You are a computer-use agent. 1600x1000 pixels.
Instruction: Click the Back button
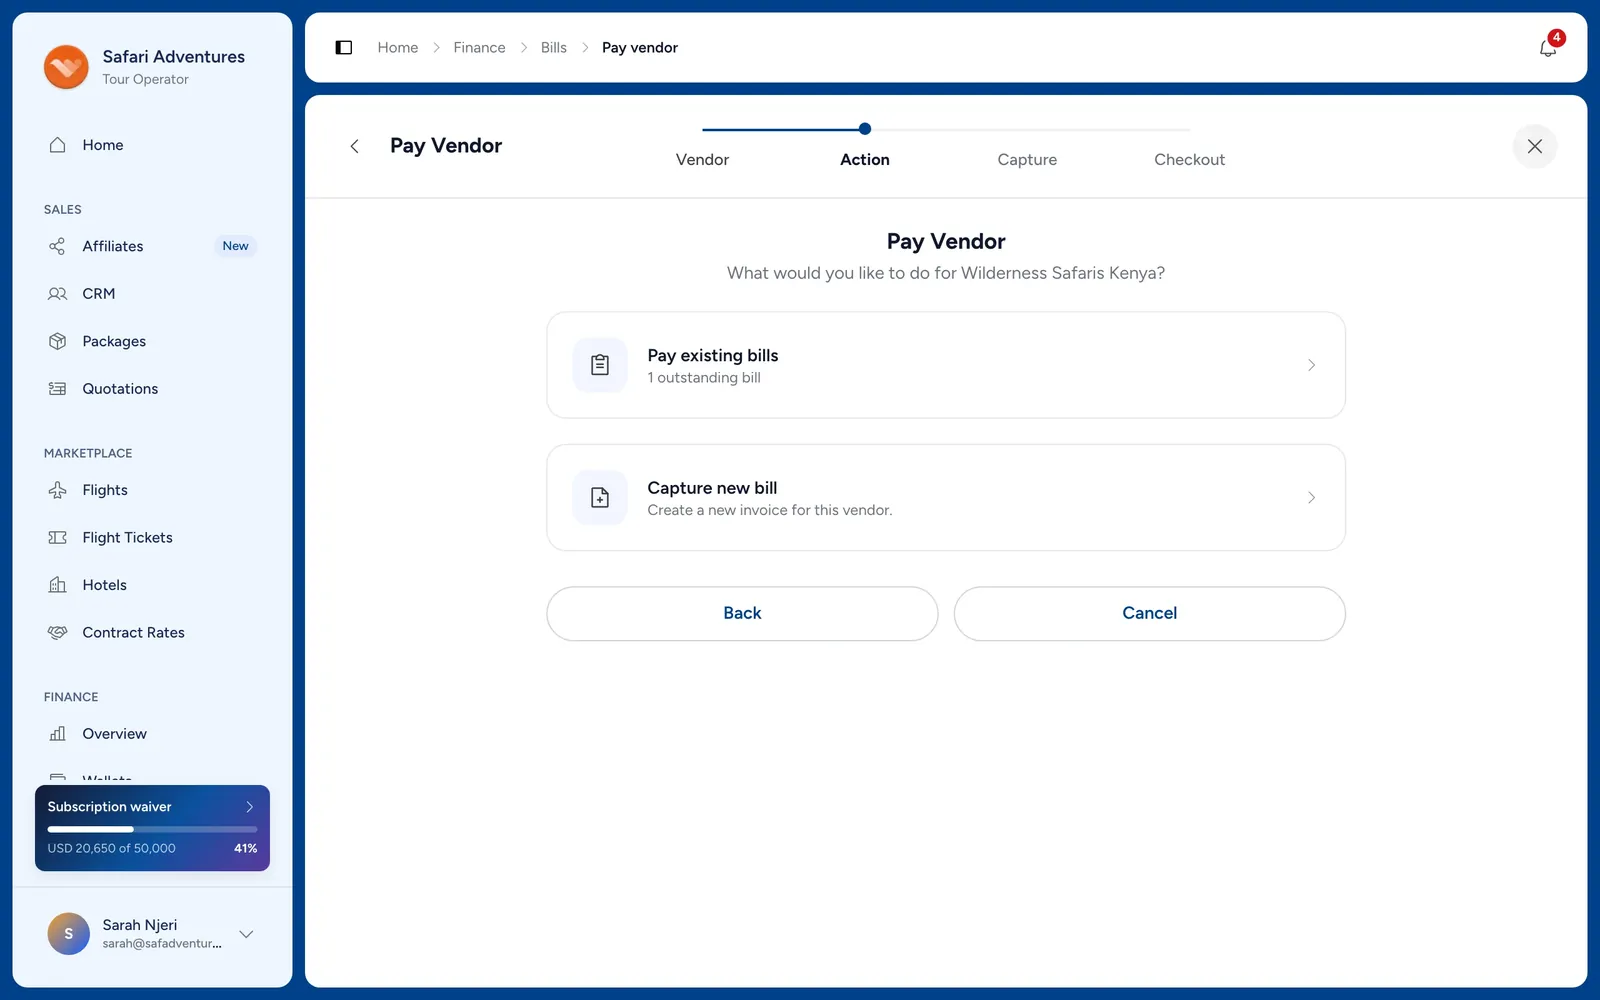point(742,613)
